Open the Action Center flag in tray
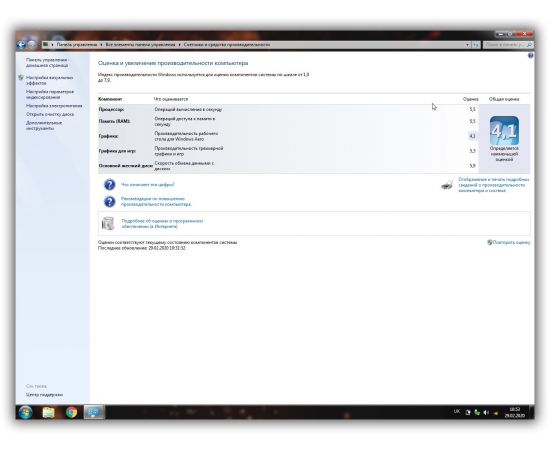This screenshot has width=550, height=450. click(468, 412)
